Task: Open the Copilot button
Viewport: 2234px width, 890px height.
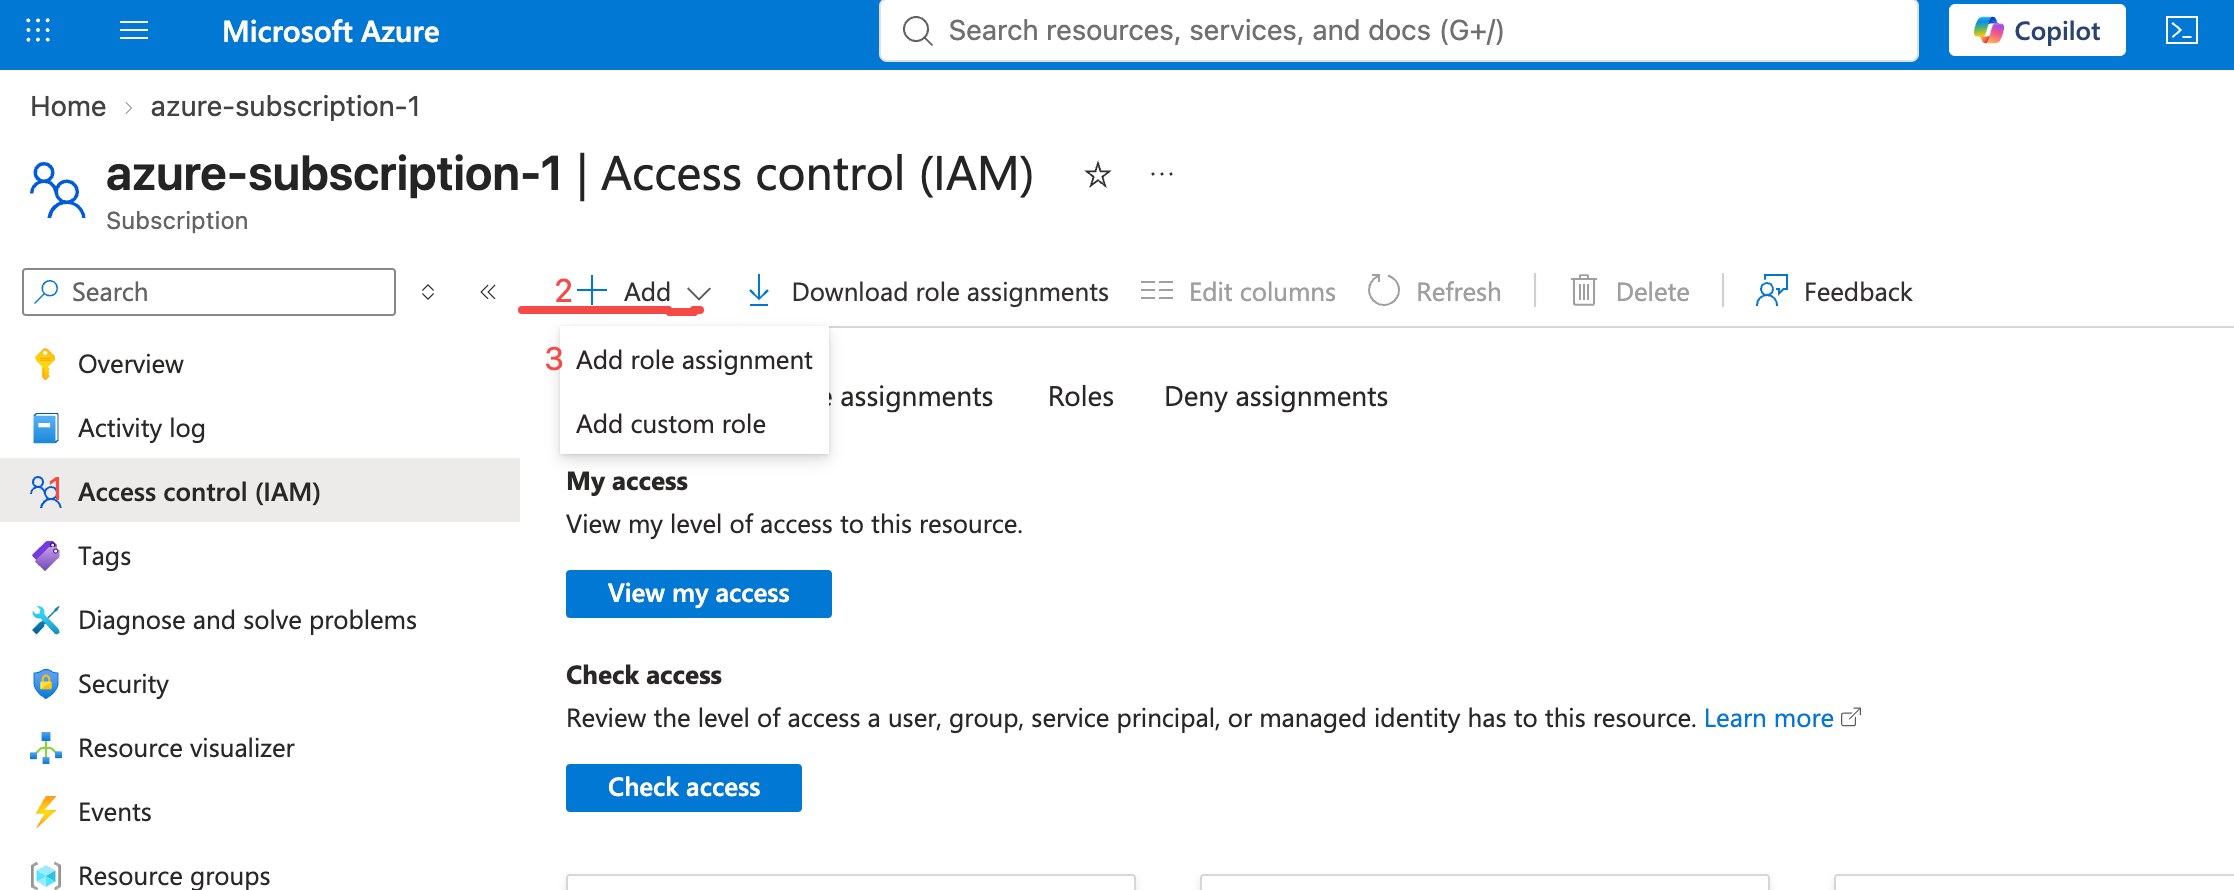Action: coord(2037,31)
